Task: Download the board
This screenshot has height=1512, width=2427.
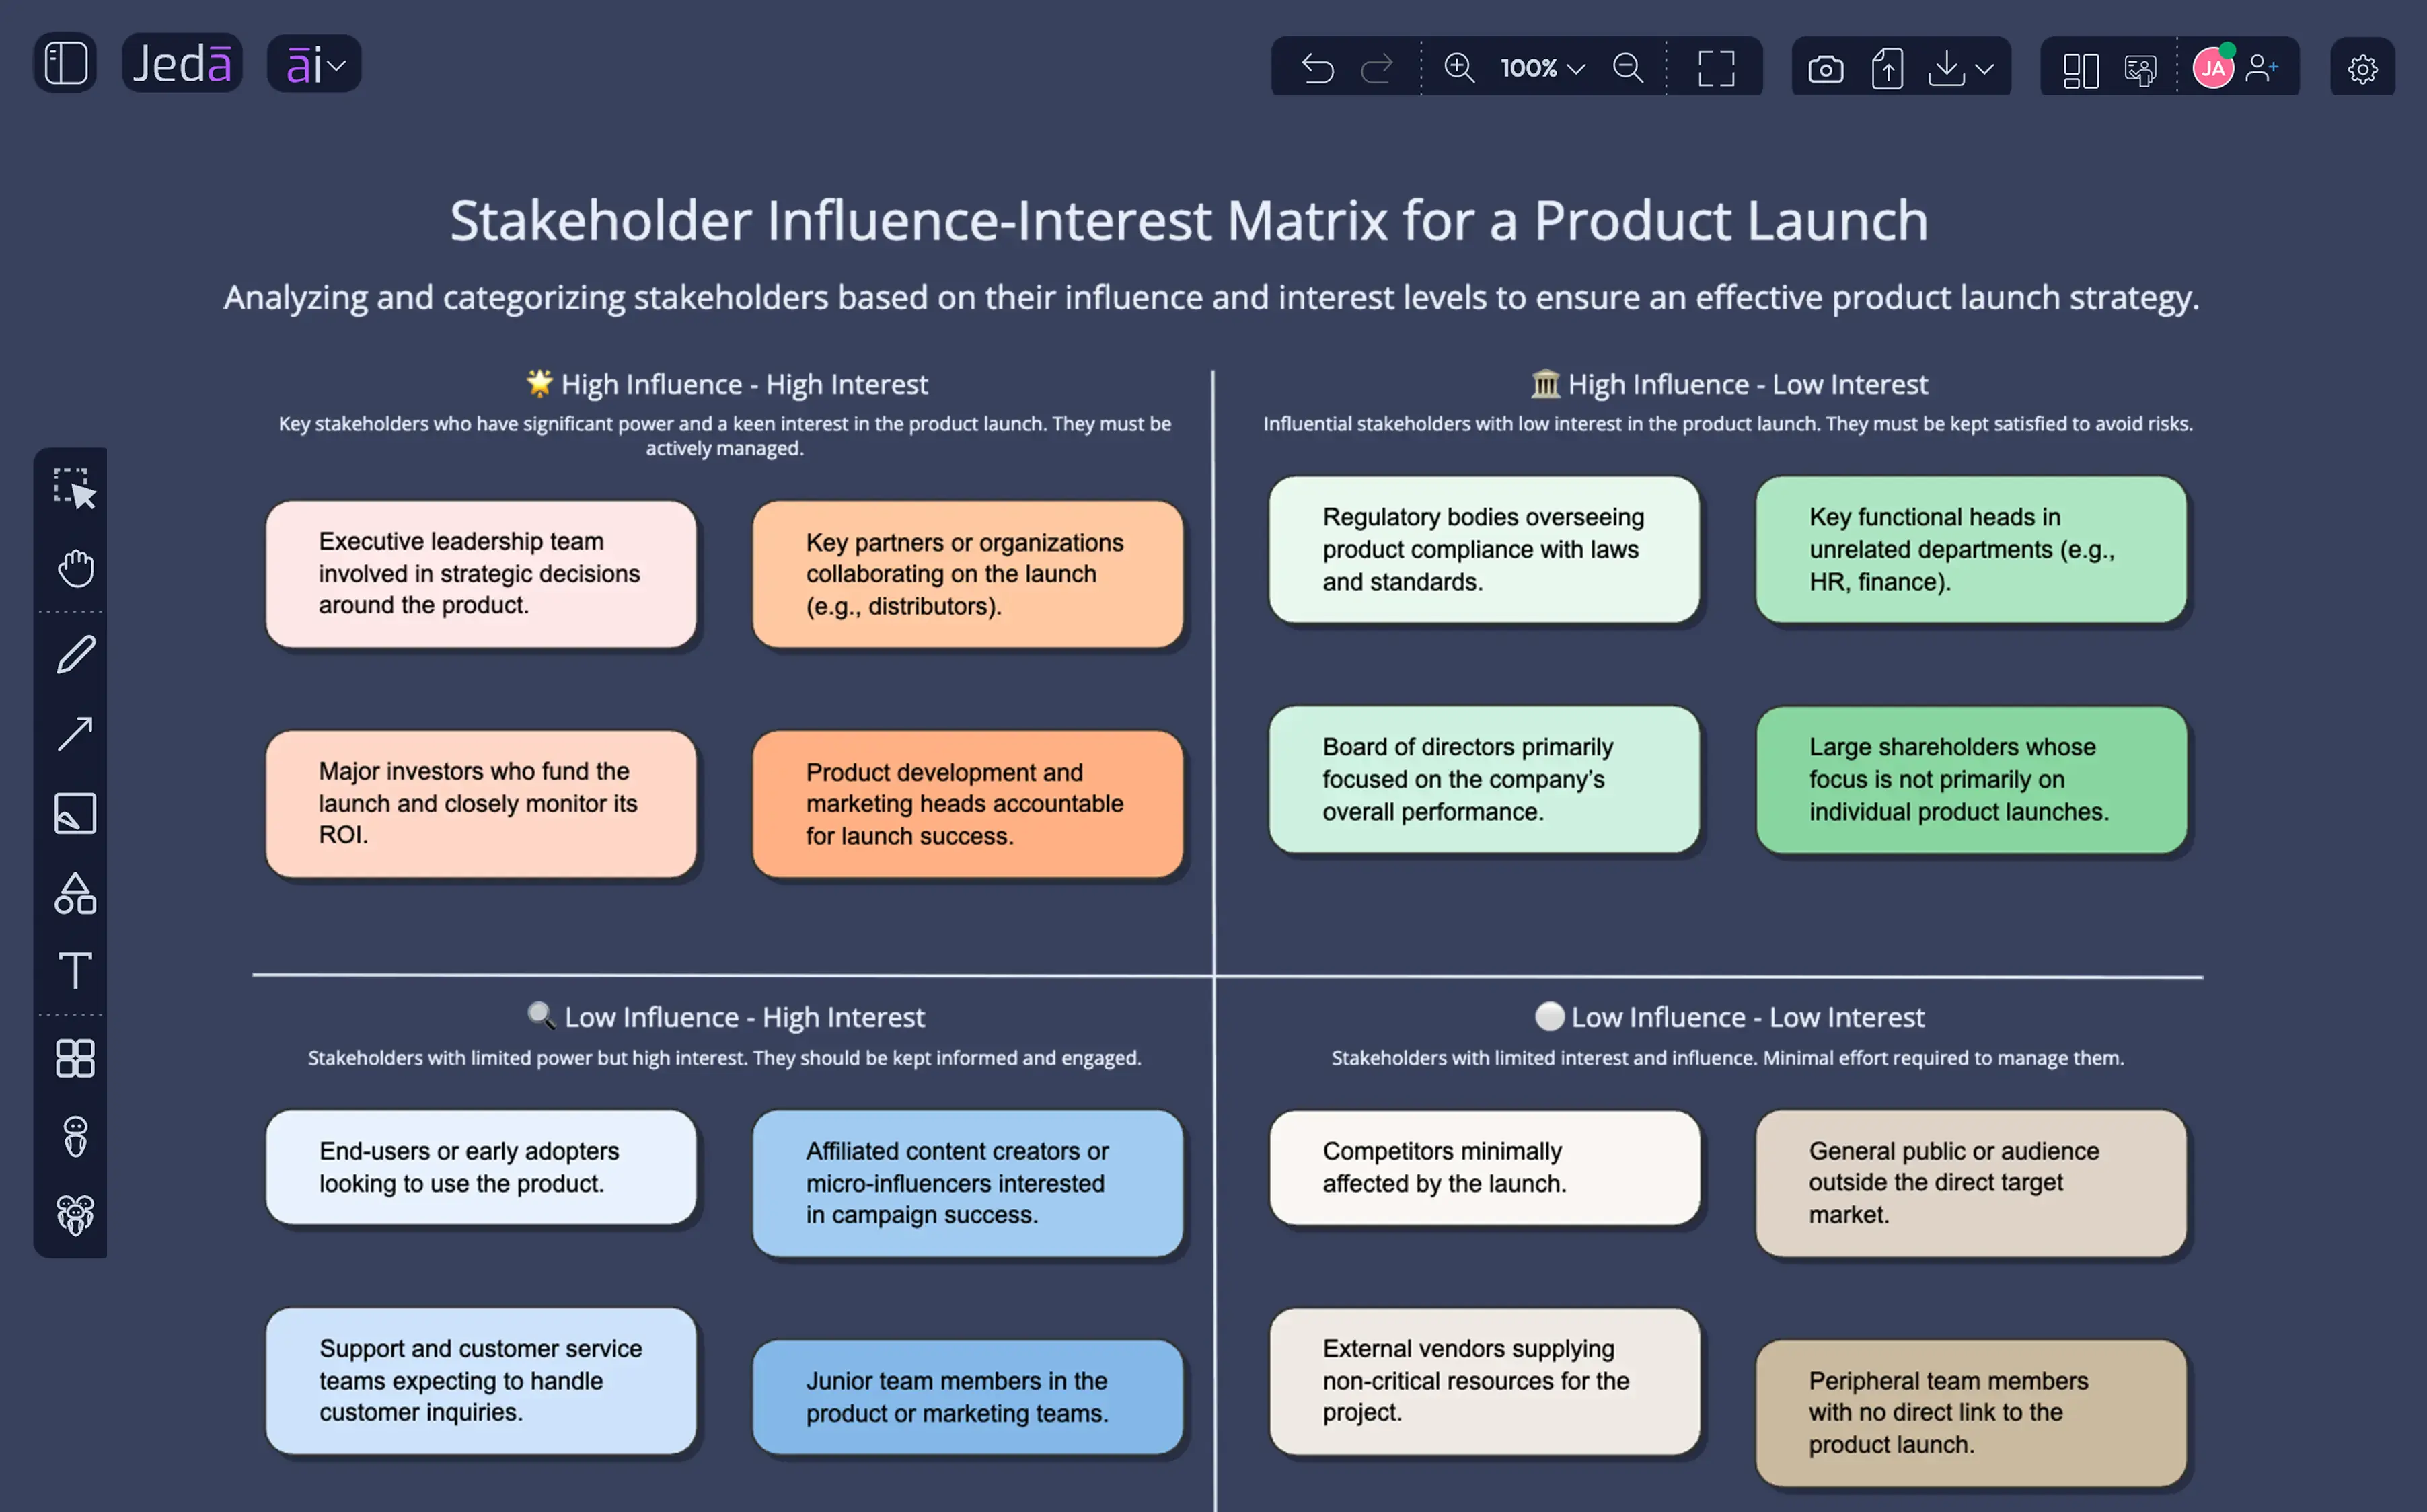Action: tap(1946, 68)
